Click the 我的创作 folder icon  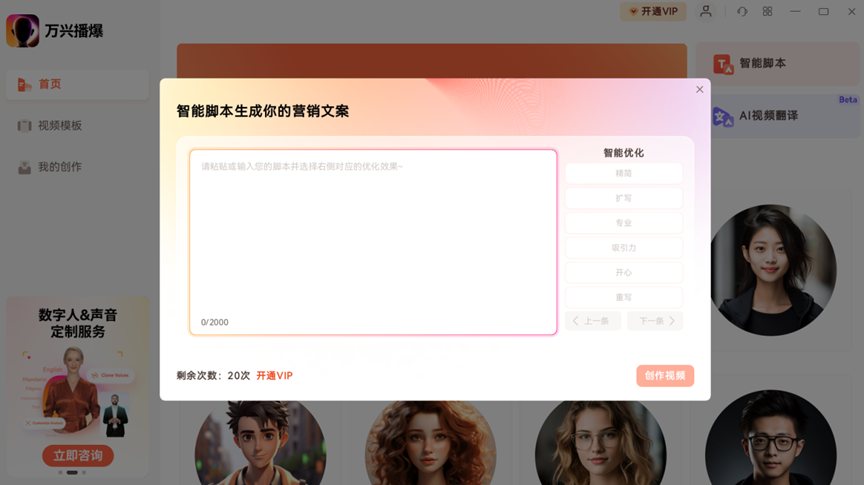[x=24, y=167]
